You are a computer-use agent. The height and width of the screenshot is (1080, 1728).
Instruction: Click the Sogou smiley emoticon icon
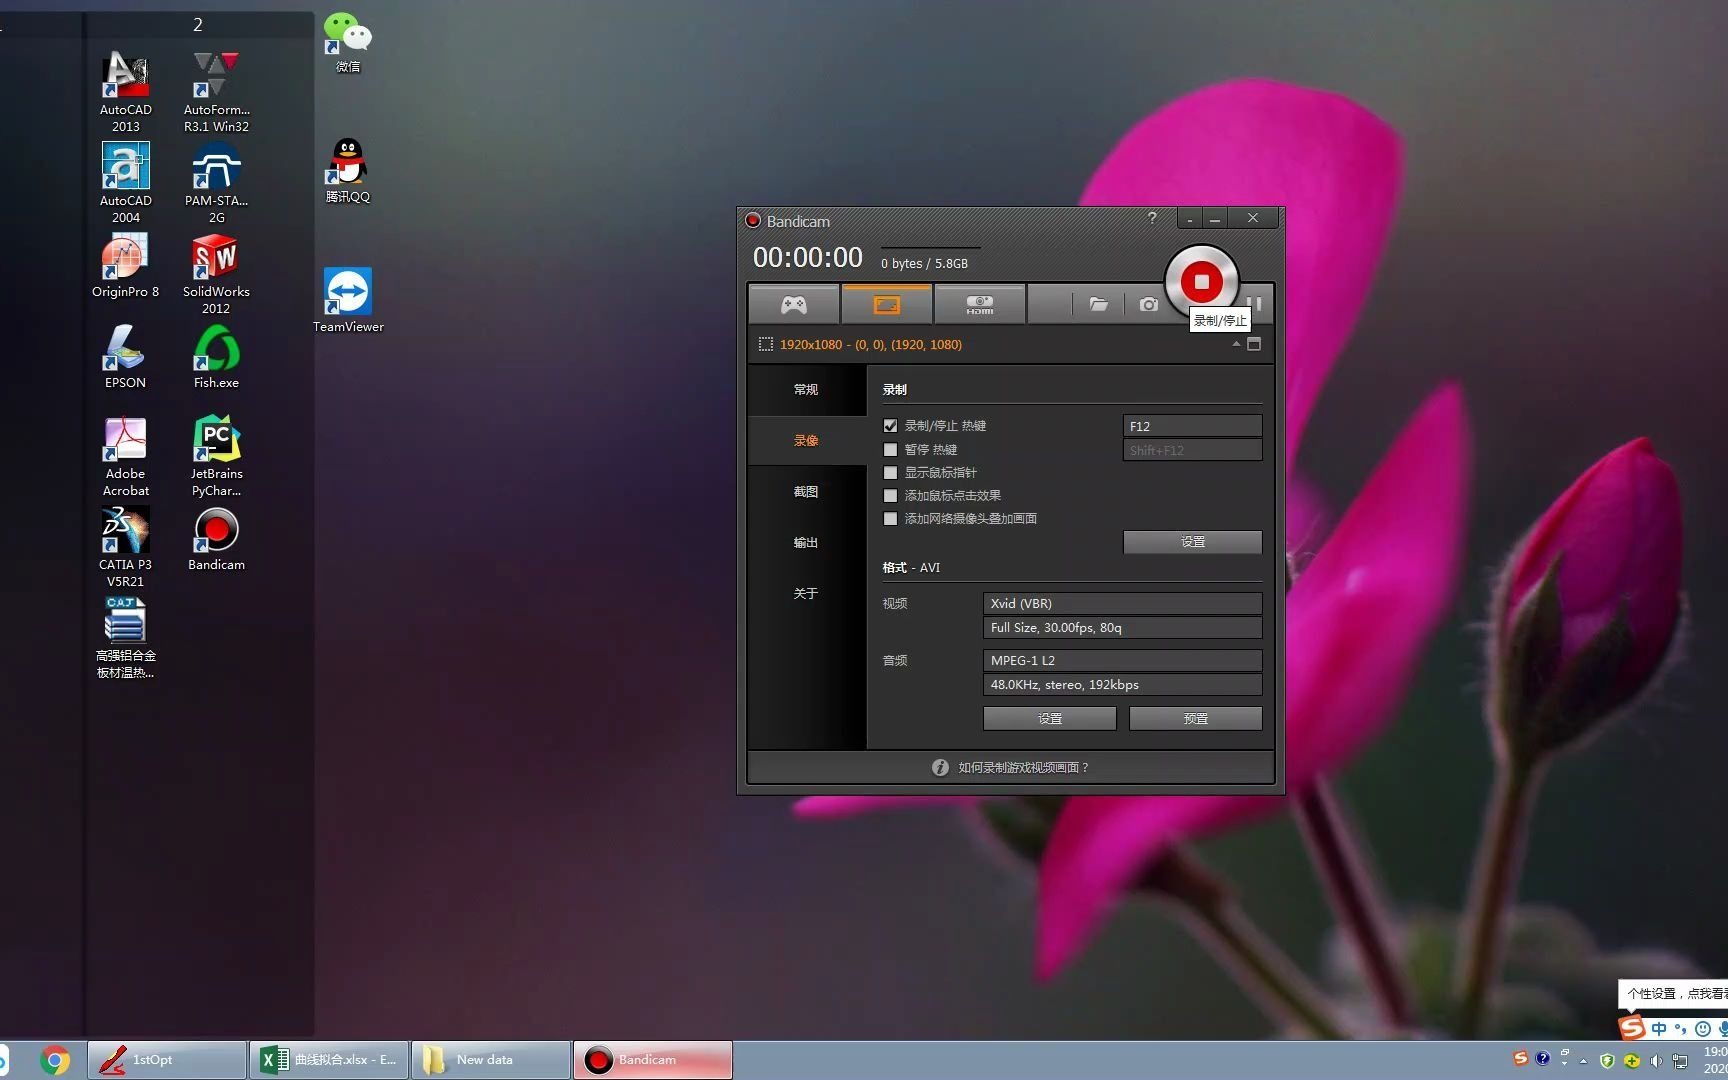coord(1702,1028)
